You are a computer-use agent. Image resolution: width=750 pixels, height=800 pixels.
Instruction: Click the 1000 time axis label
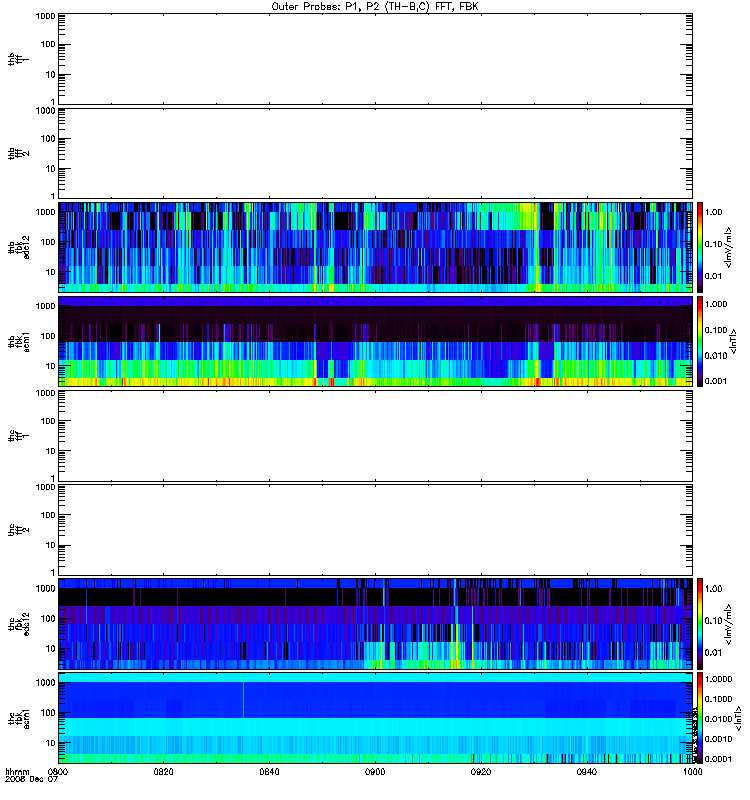(692, 772)
